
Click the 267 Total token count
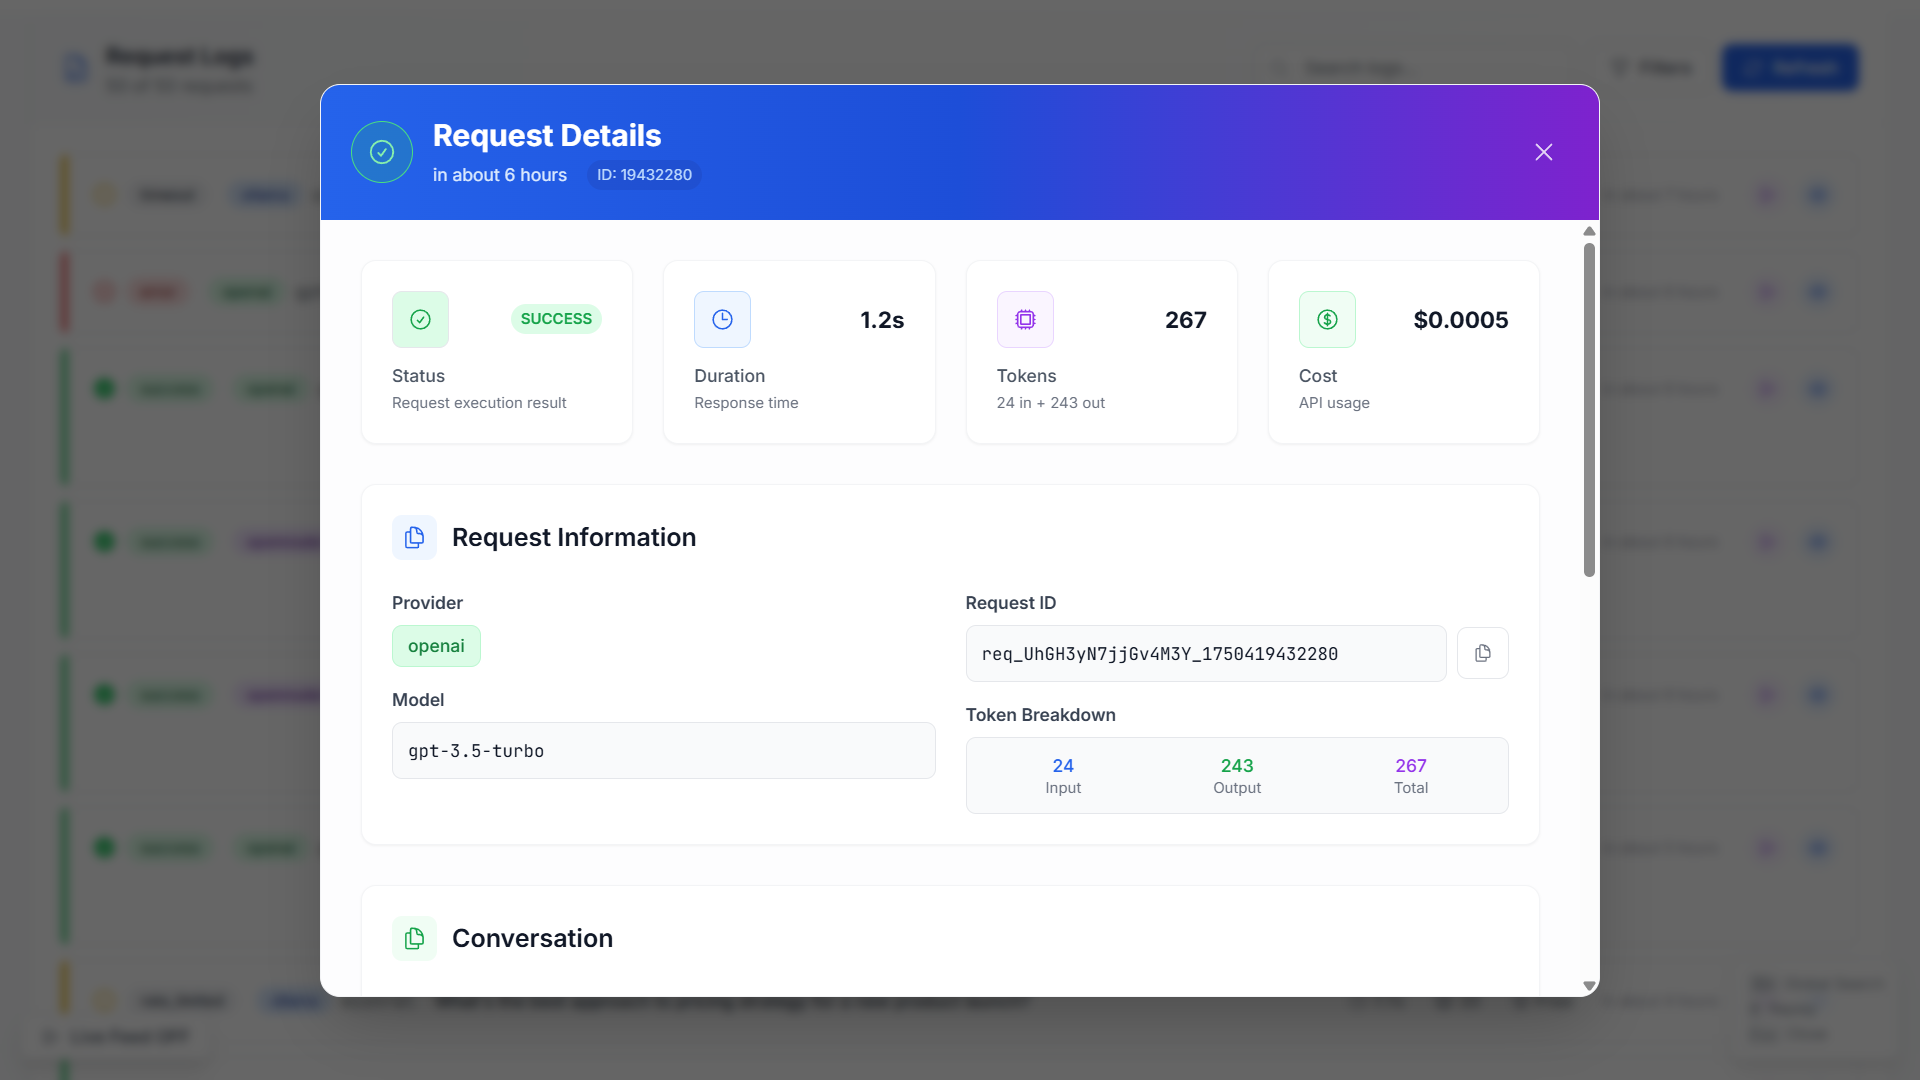(1410, 766)
